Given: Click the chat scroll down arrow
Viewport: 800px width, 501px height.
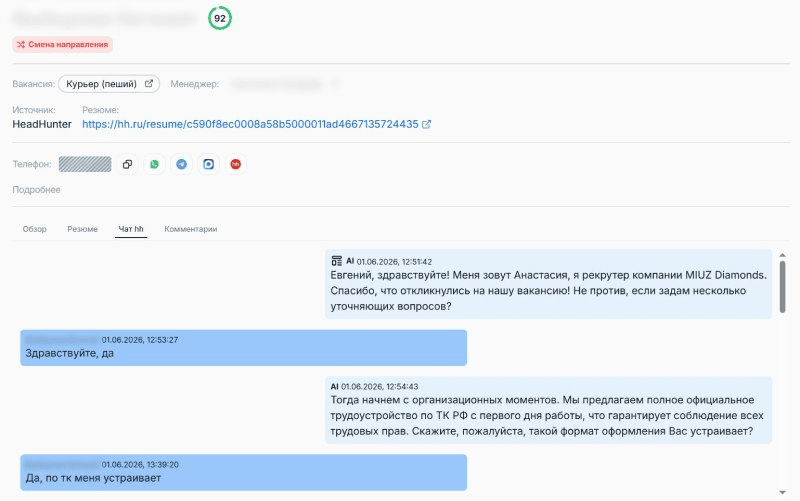Looking at the screenshot, I should (x=782, y=492).
